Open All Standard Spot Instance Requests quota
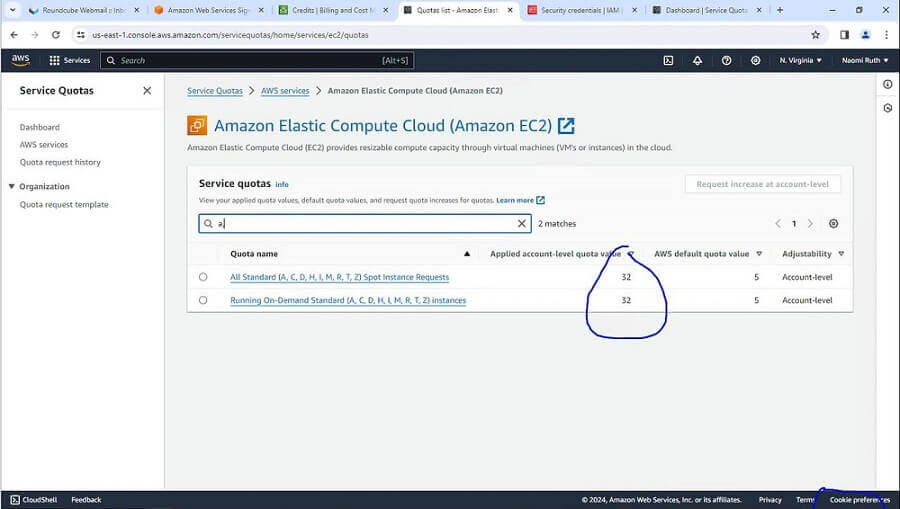 click(340, 277)
